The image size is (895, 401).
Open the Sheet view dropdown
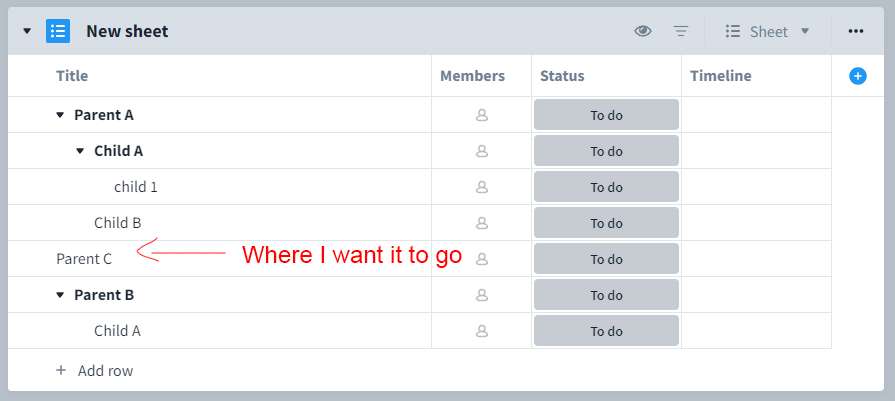(768, 31)
